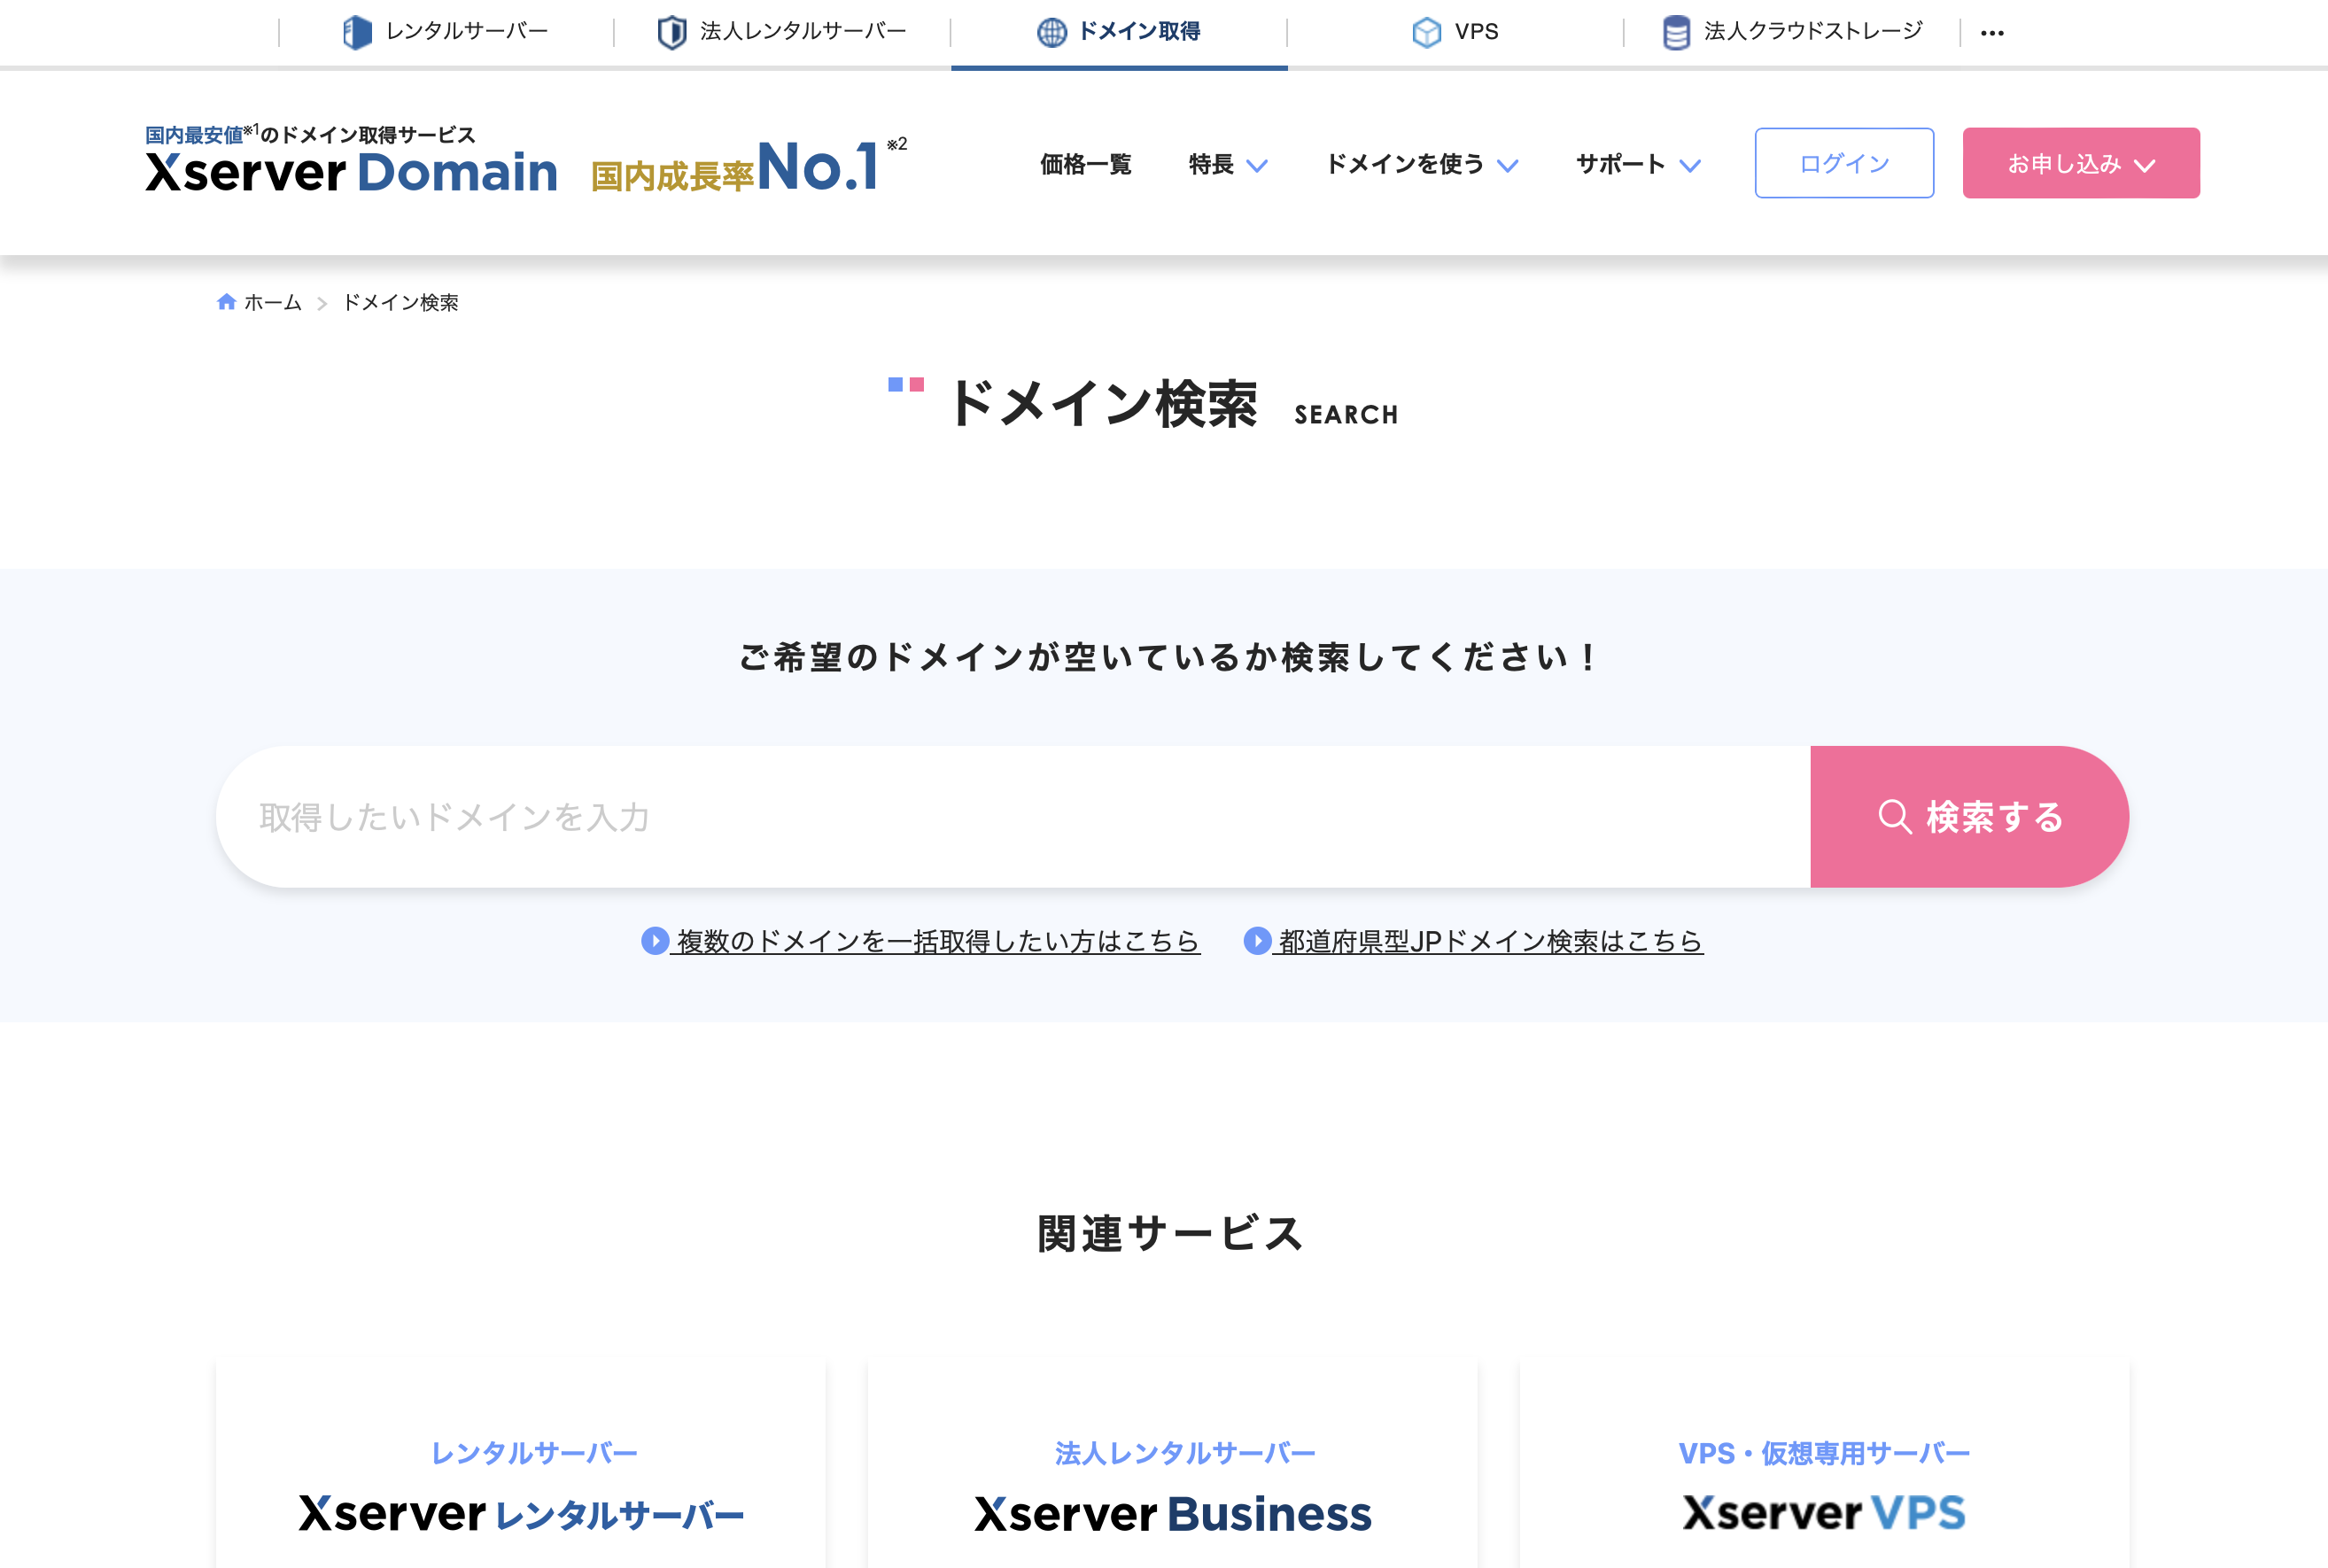Viewport: 2328px width, 1568px height.
Task: Click the VPS cube icon
Action: click(1426, 32)
